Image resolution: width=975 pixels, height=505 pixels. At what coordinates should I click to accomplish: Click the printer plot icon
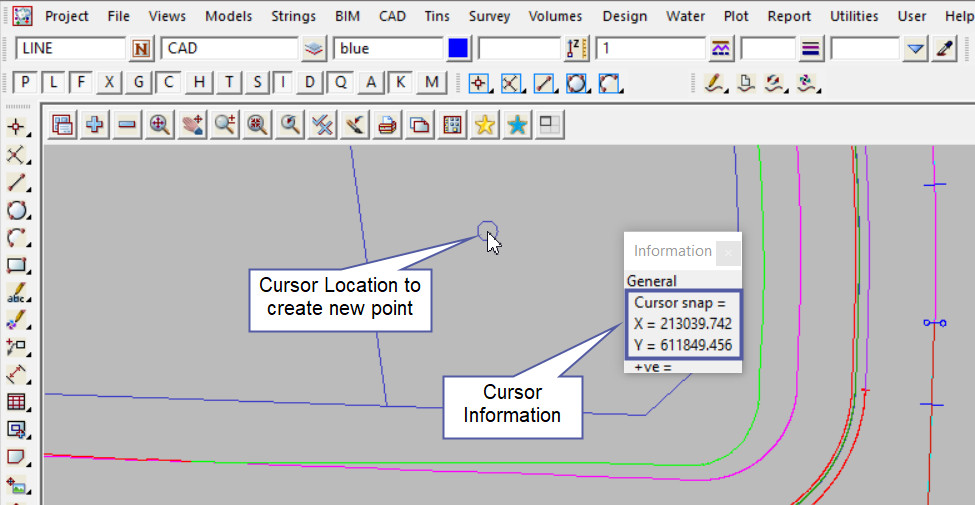(388, 125)
